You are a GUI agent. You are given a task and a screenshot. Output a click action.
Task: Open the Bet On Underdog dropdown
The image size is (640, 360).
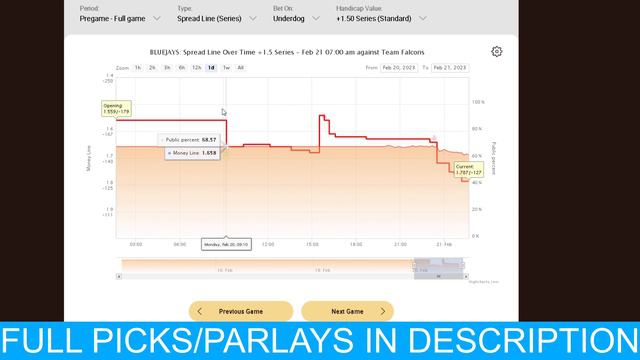pos(296,18)
